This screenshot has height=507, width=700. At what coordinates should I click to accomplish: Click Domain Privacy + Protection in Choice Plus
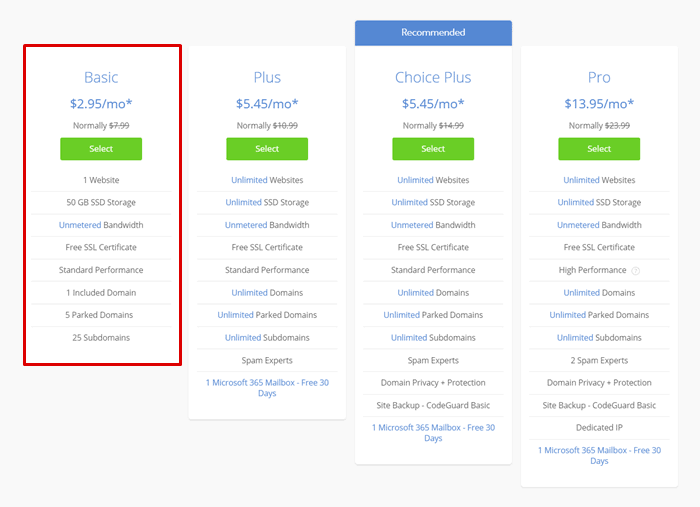tap(433, 382)
